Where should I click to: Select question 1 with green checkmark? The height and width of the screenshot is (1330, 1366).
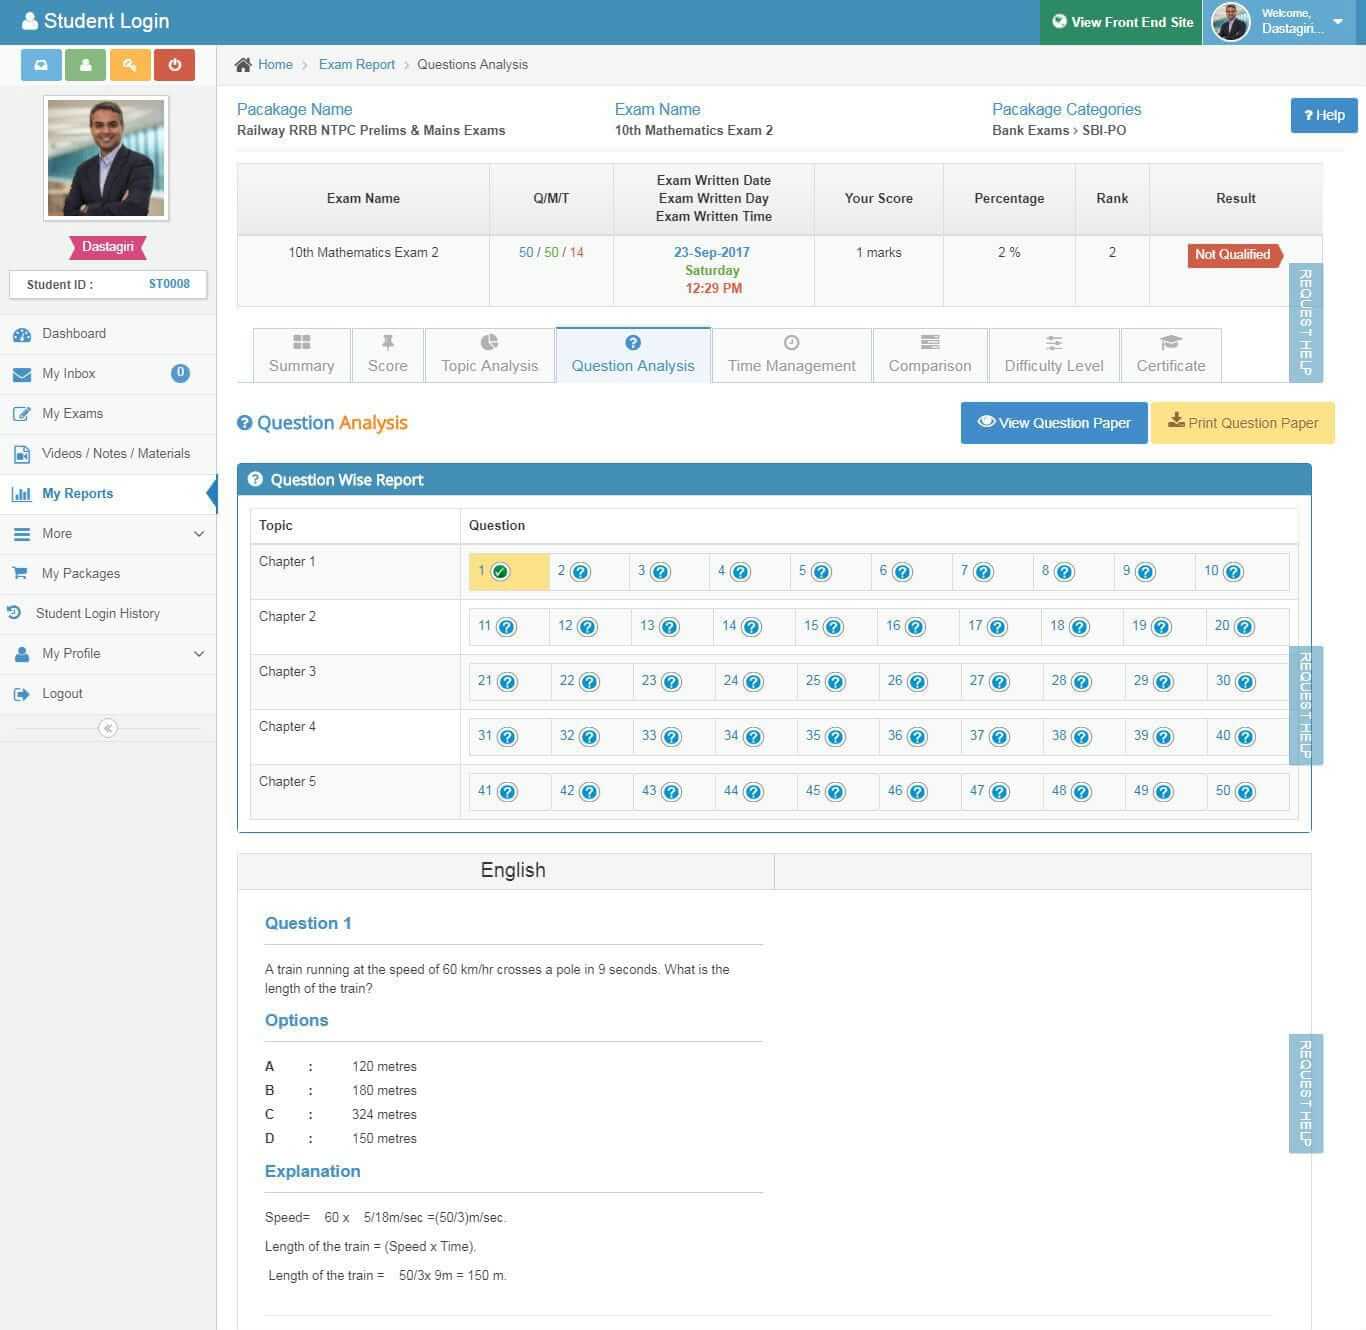500,572
